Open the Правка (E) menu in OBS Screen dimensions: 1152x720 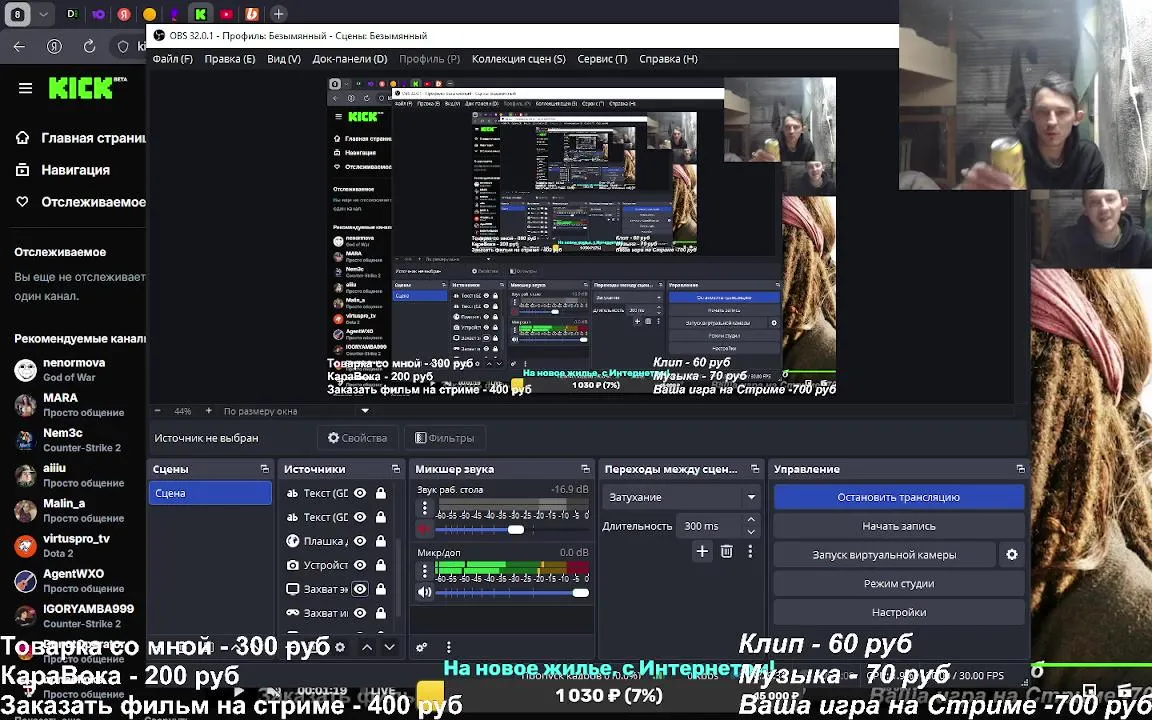[230, 59]
